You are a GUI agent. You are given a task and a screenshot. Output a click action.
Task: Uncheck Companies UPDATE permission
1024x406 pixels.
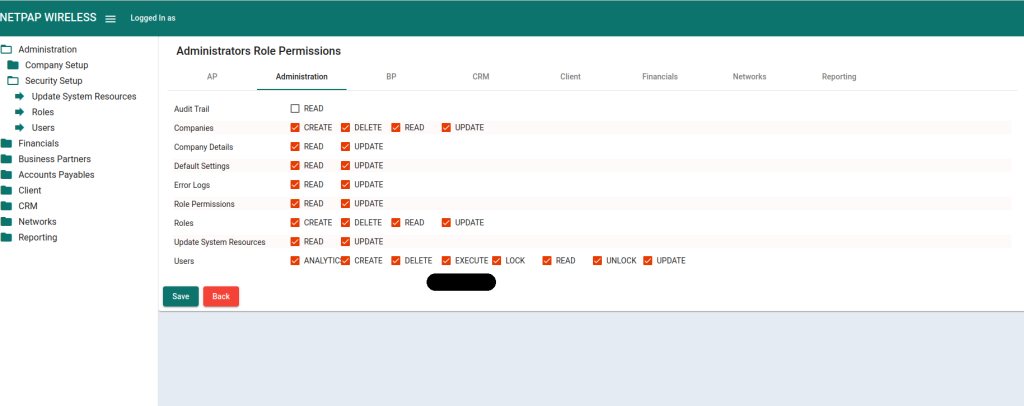pos(447,127)
